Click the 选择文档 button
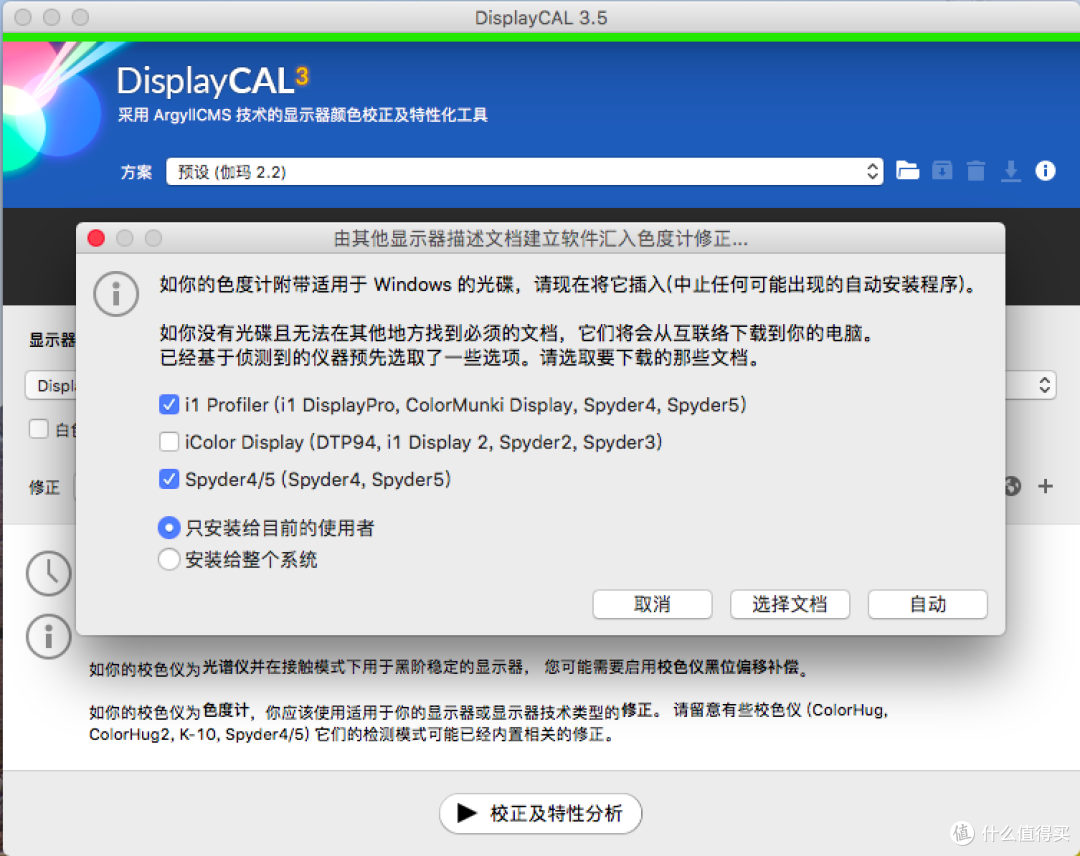Viewport: 1080px width, 856px height. [789, 604]
